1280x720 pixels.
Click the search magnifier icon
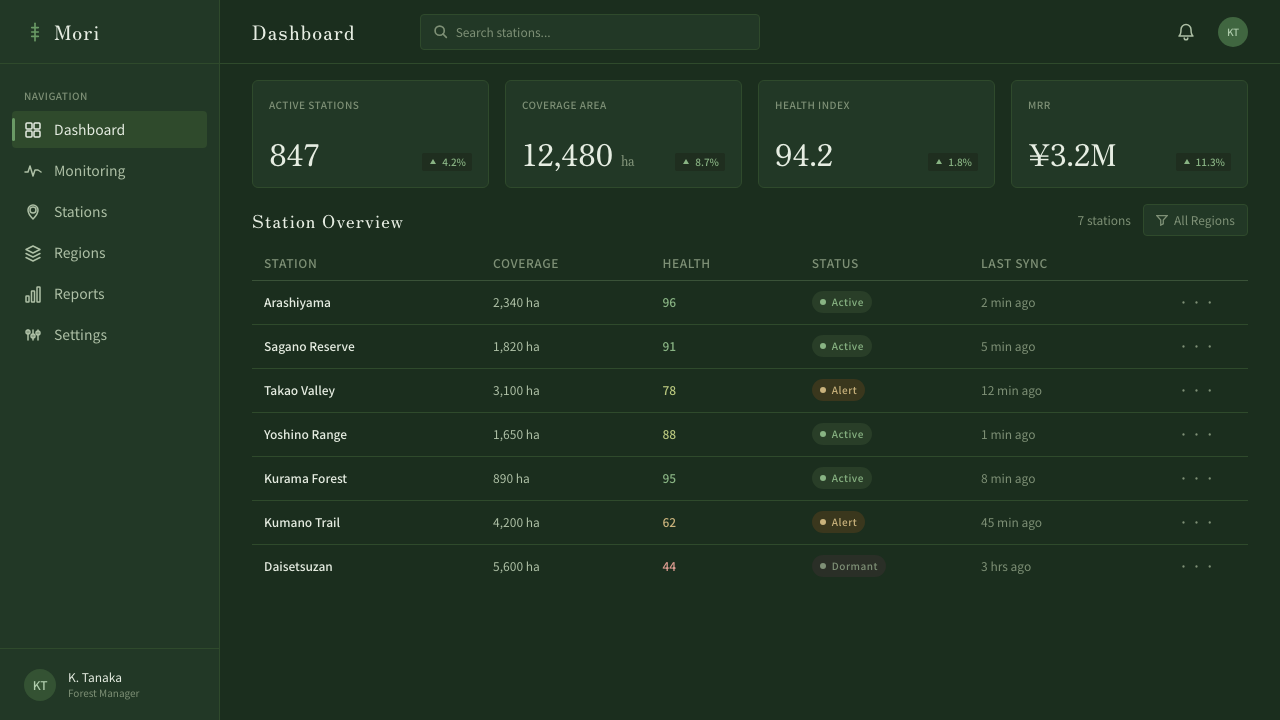click(x=440, y=32)
